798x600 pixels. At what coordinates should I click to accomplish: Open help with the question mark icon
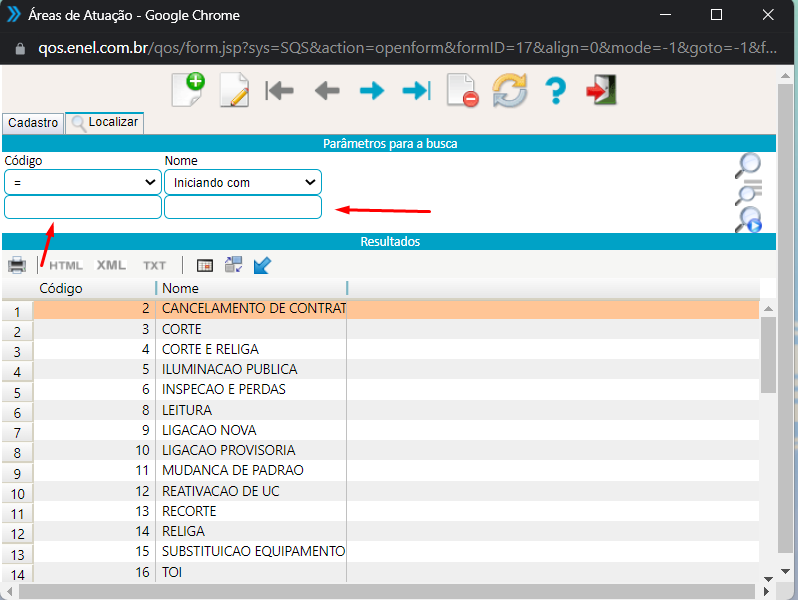coord(555,91)
